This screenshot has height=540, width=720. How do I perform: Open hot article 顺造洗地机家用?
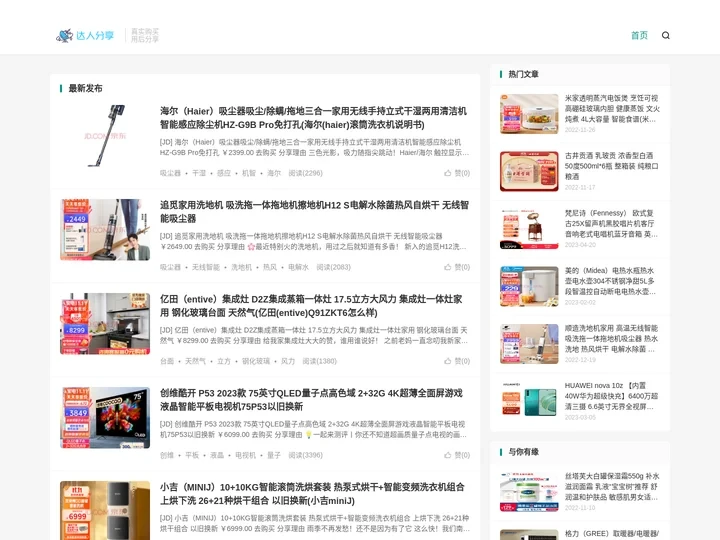pyautogui.click(x=611, y=338)
